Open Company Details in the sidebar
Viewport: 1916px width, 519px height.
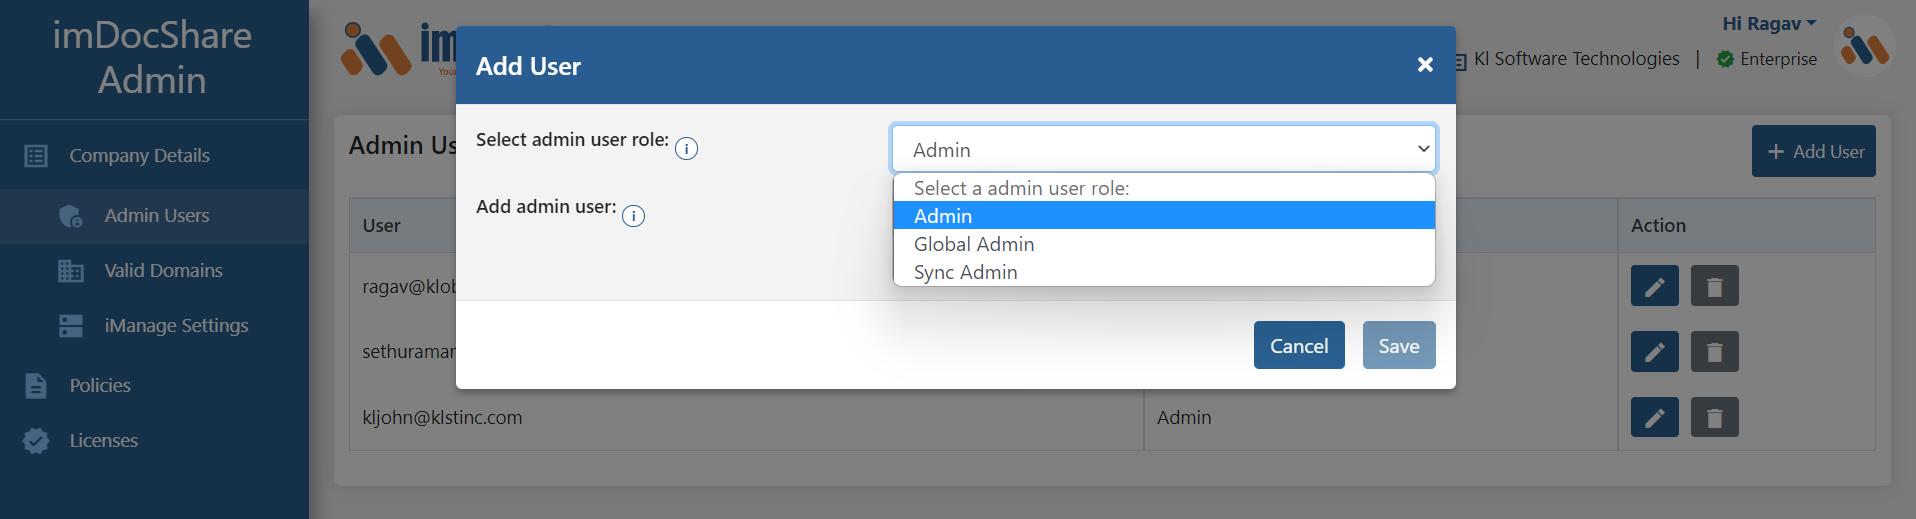click(x=139, y=156)
